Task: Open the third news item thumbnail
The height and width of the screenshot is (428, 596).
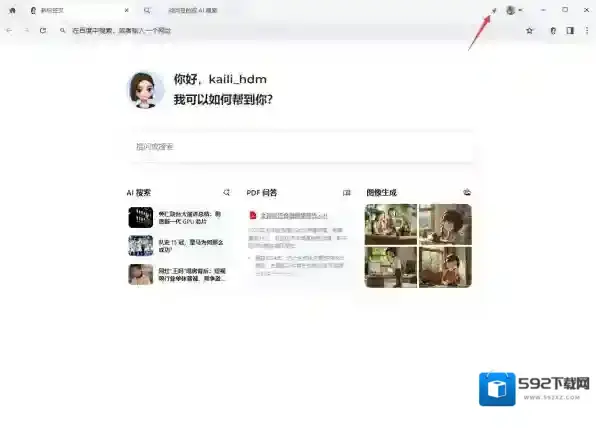Action: point(141,274)
